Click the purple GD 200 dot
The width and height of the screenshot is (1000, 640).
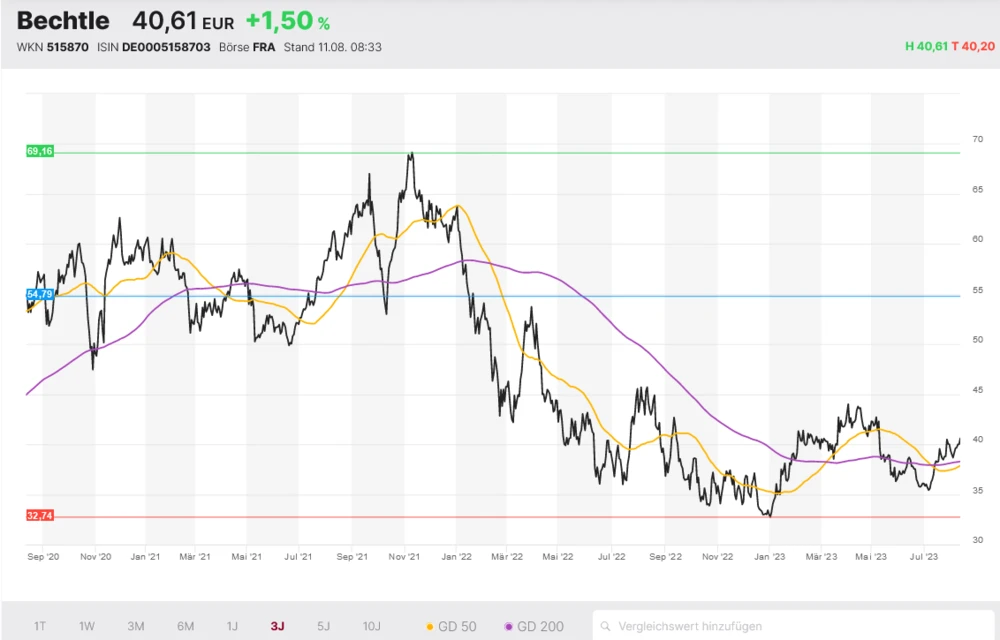click(x=509, y=627)
